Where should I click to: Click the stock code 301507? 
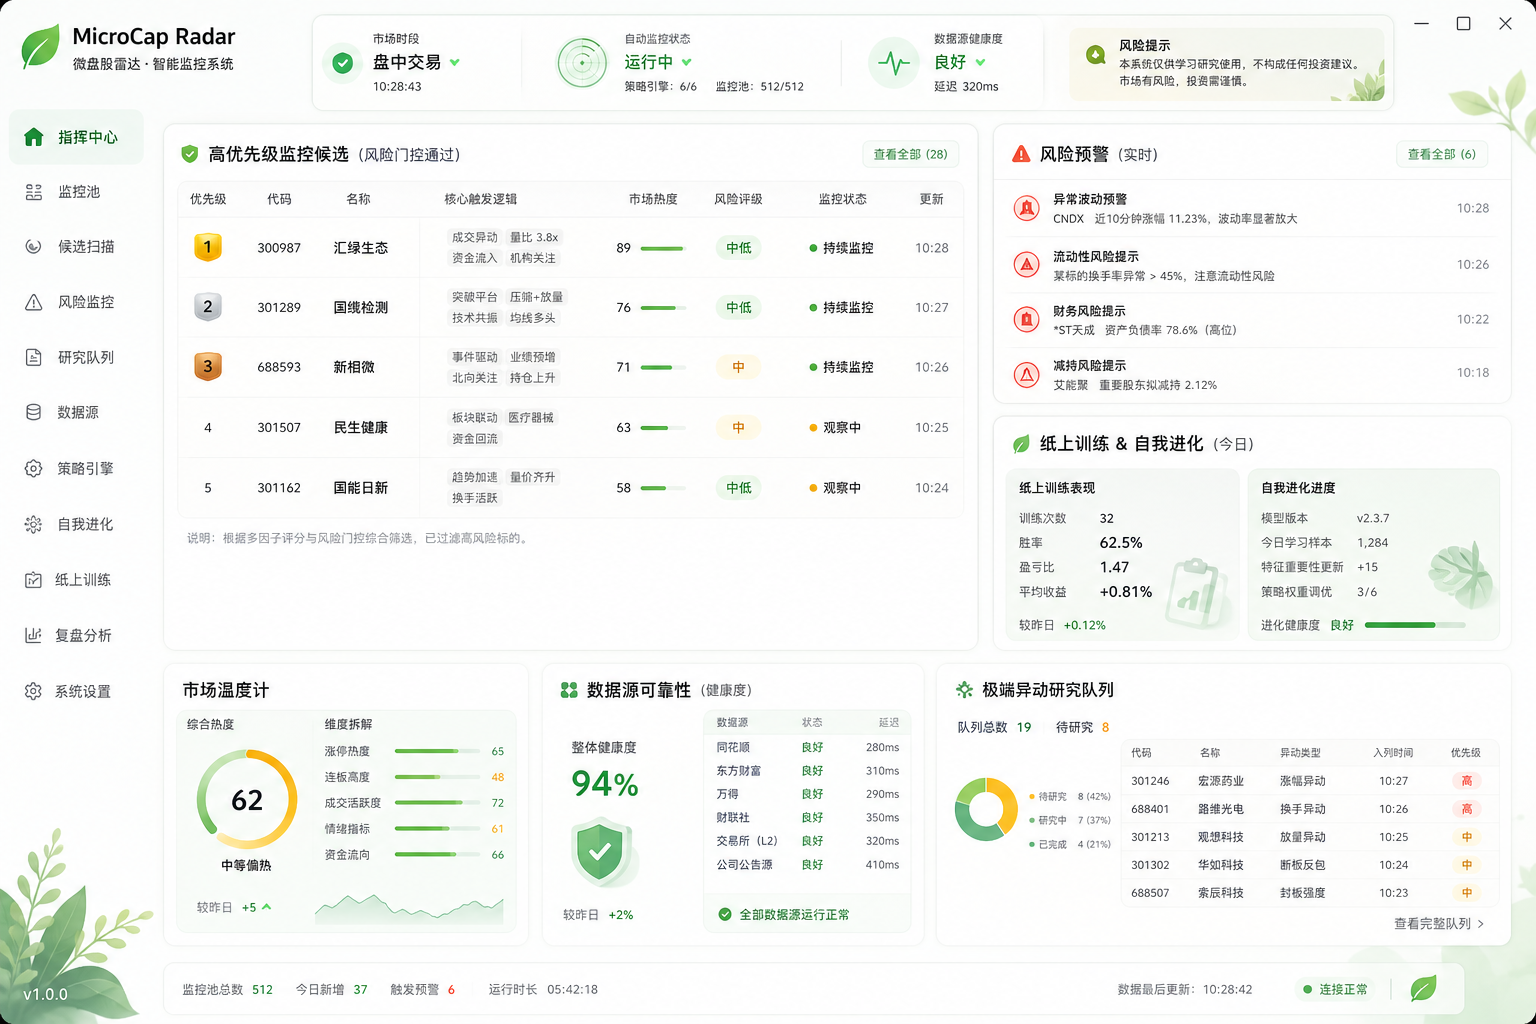coord(279,427)
